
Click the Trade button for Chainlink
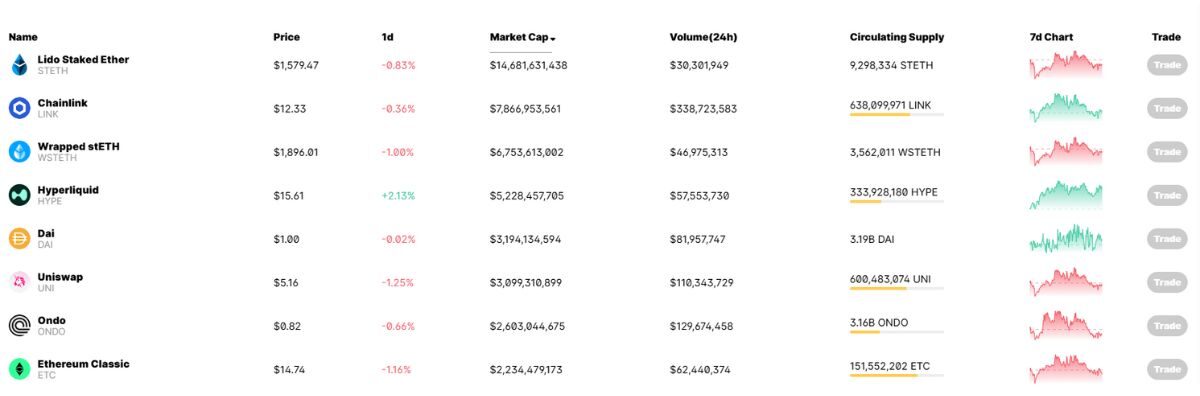pyautogui.click(x=1167, y=108)
